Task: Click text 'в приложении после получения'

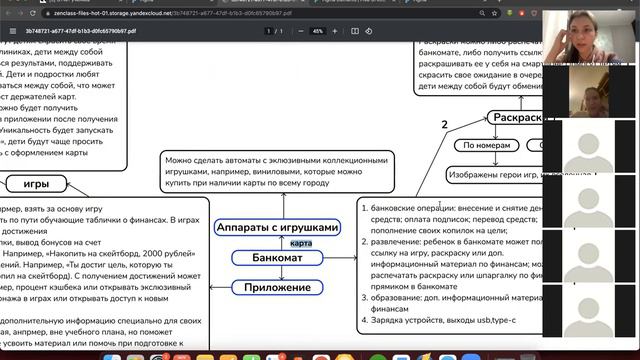Action: (x=59, y=119)
